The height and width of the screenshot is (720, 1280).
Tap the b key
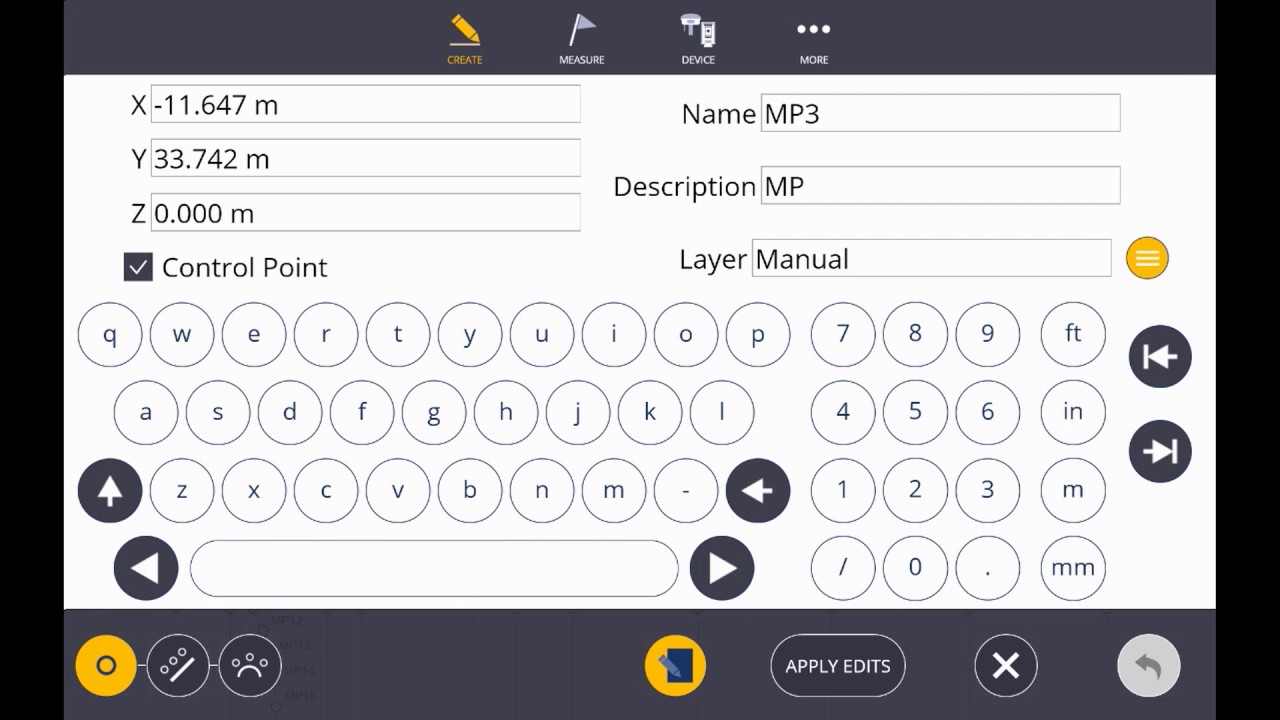pyautogui.click(x=470, y=490)
